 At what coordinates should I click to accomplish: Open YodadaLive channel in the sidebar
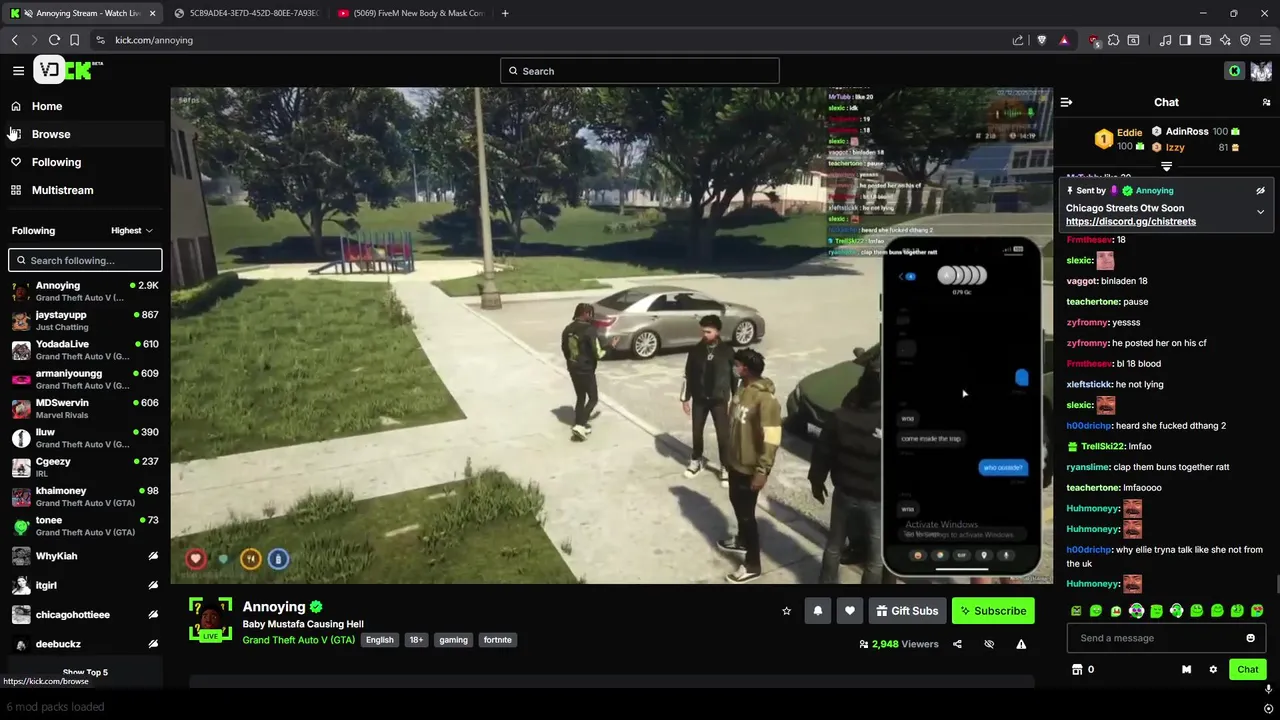85,350
